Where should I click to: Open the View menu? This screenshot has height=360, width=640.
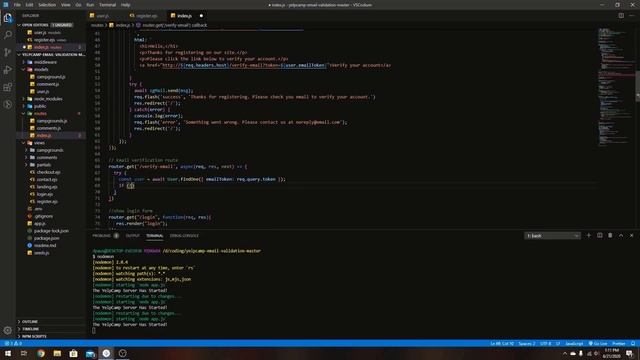[x=65, y=5]
